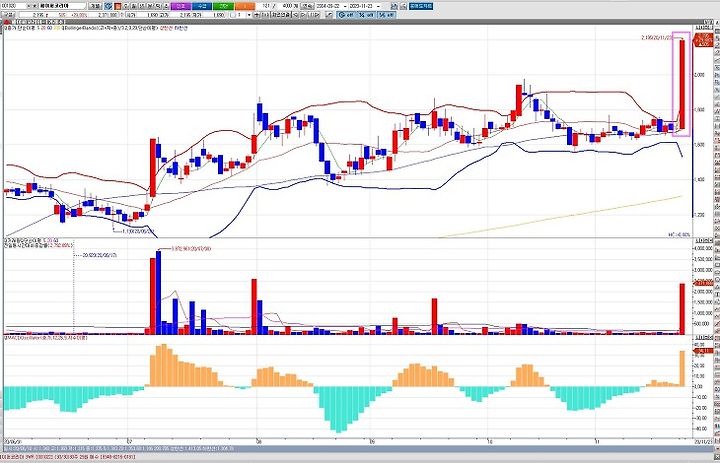Viewport: 720px width, 463px height.
Task: Click the button right of the count field
Action: pos(307,6)
